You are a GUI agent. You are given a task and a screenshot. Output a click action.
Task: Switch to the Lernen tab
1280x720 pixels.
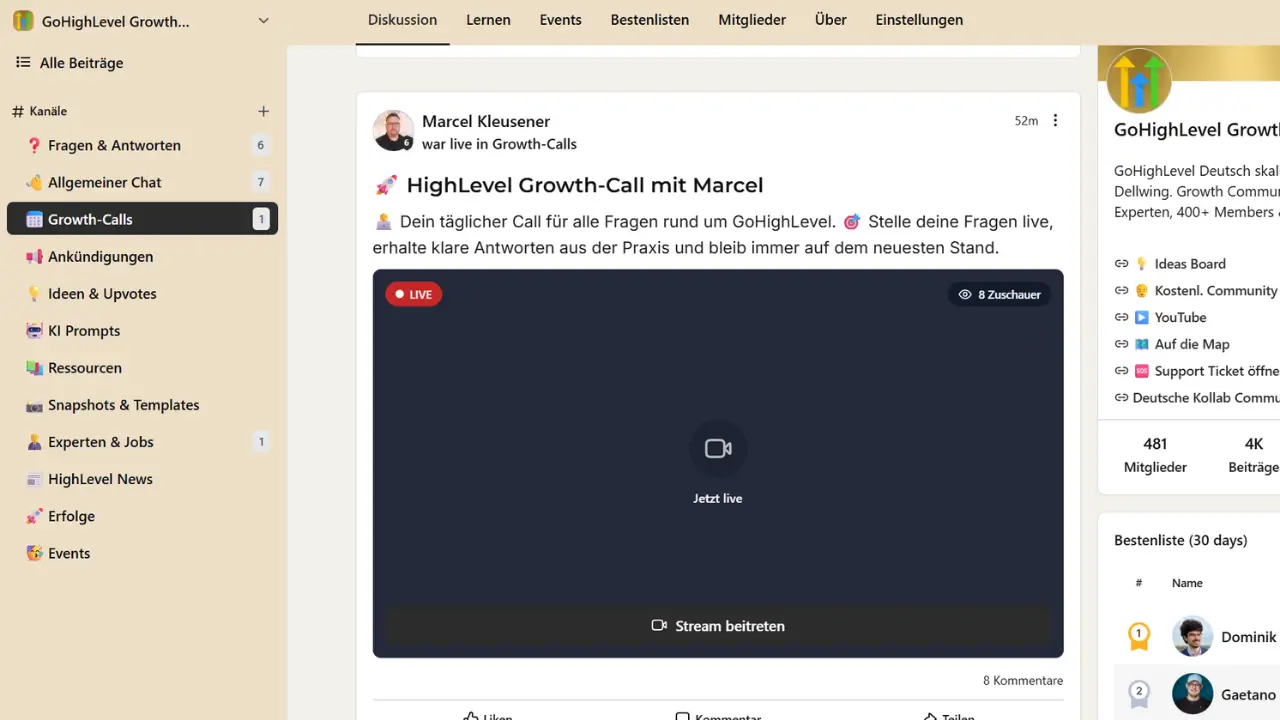[x=488, y=20]
